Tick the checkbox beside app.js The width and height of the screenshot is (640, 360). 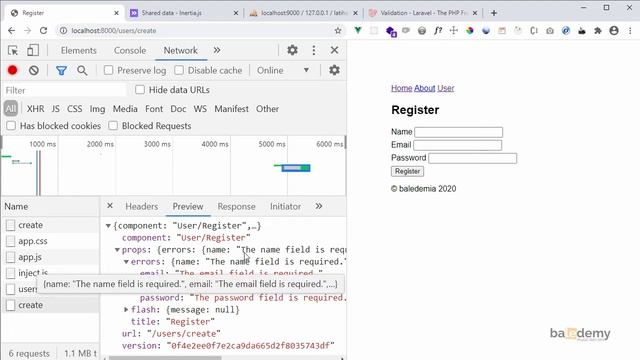click(x=11, y=257)
